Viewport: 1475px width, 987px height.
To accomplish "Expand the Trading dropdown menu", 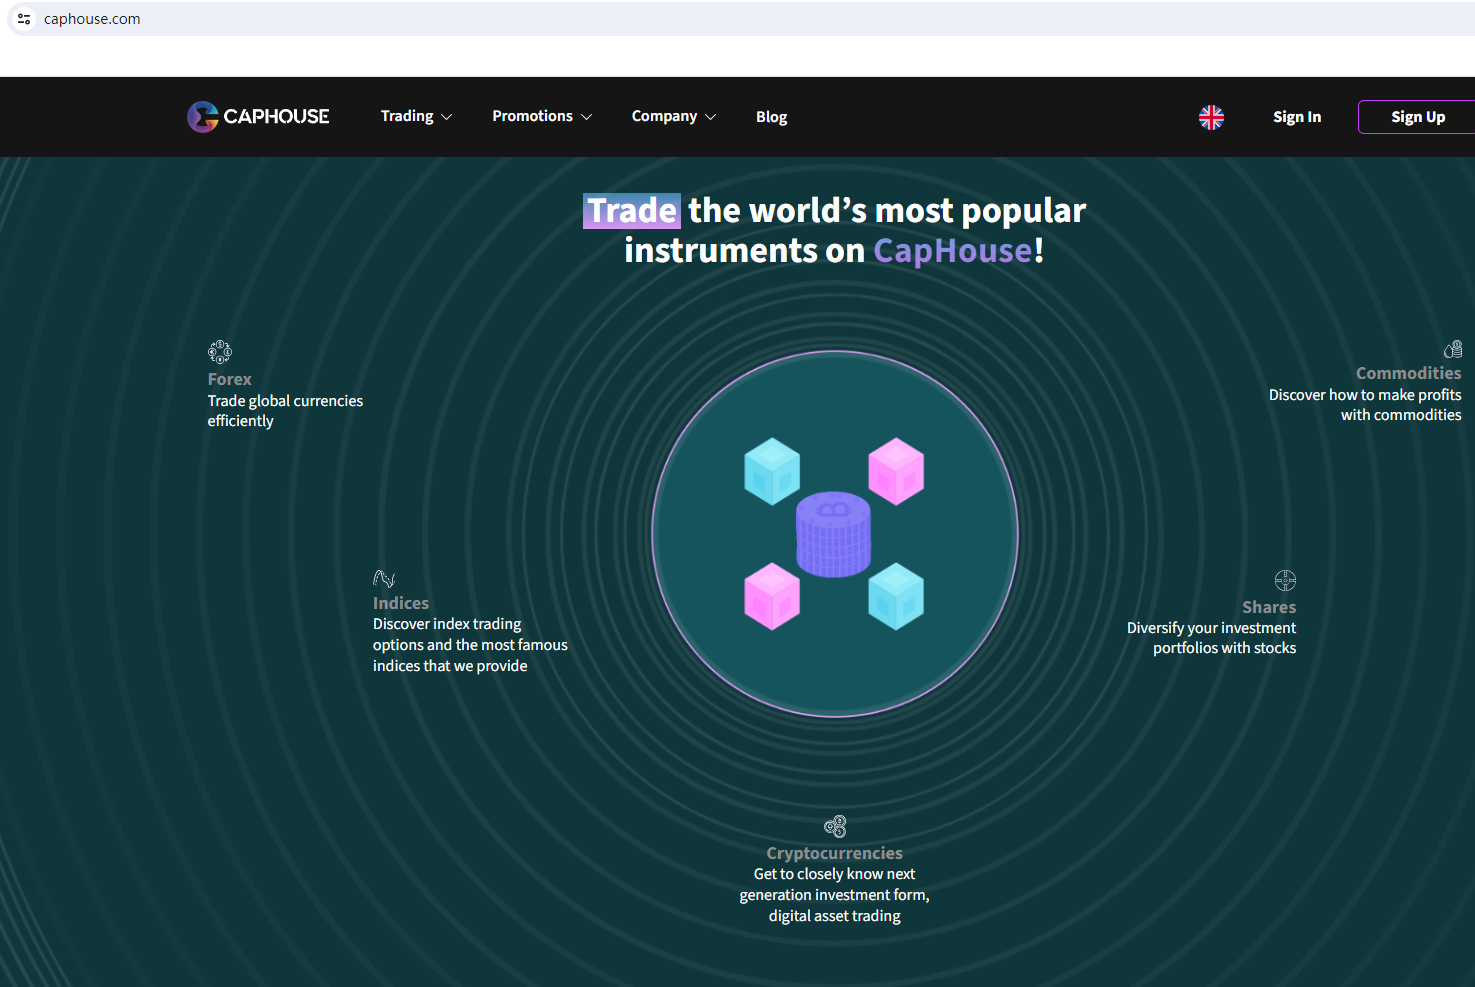I will tap(416, 116).
